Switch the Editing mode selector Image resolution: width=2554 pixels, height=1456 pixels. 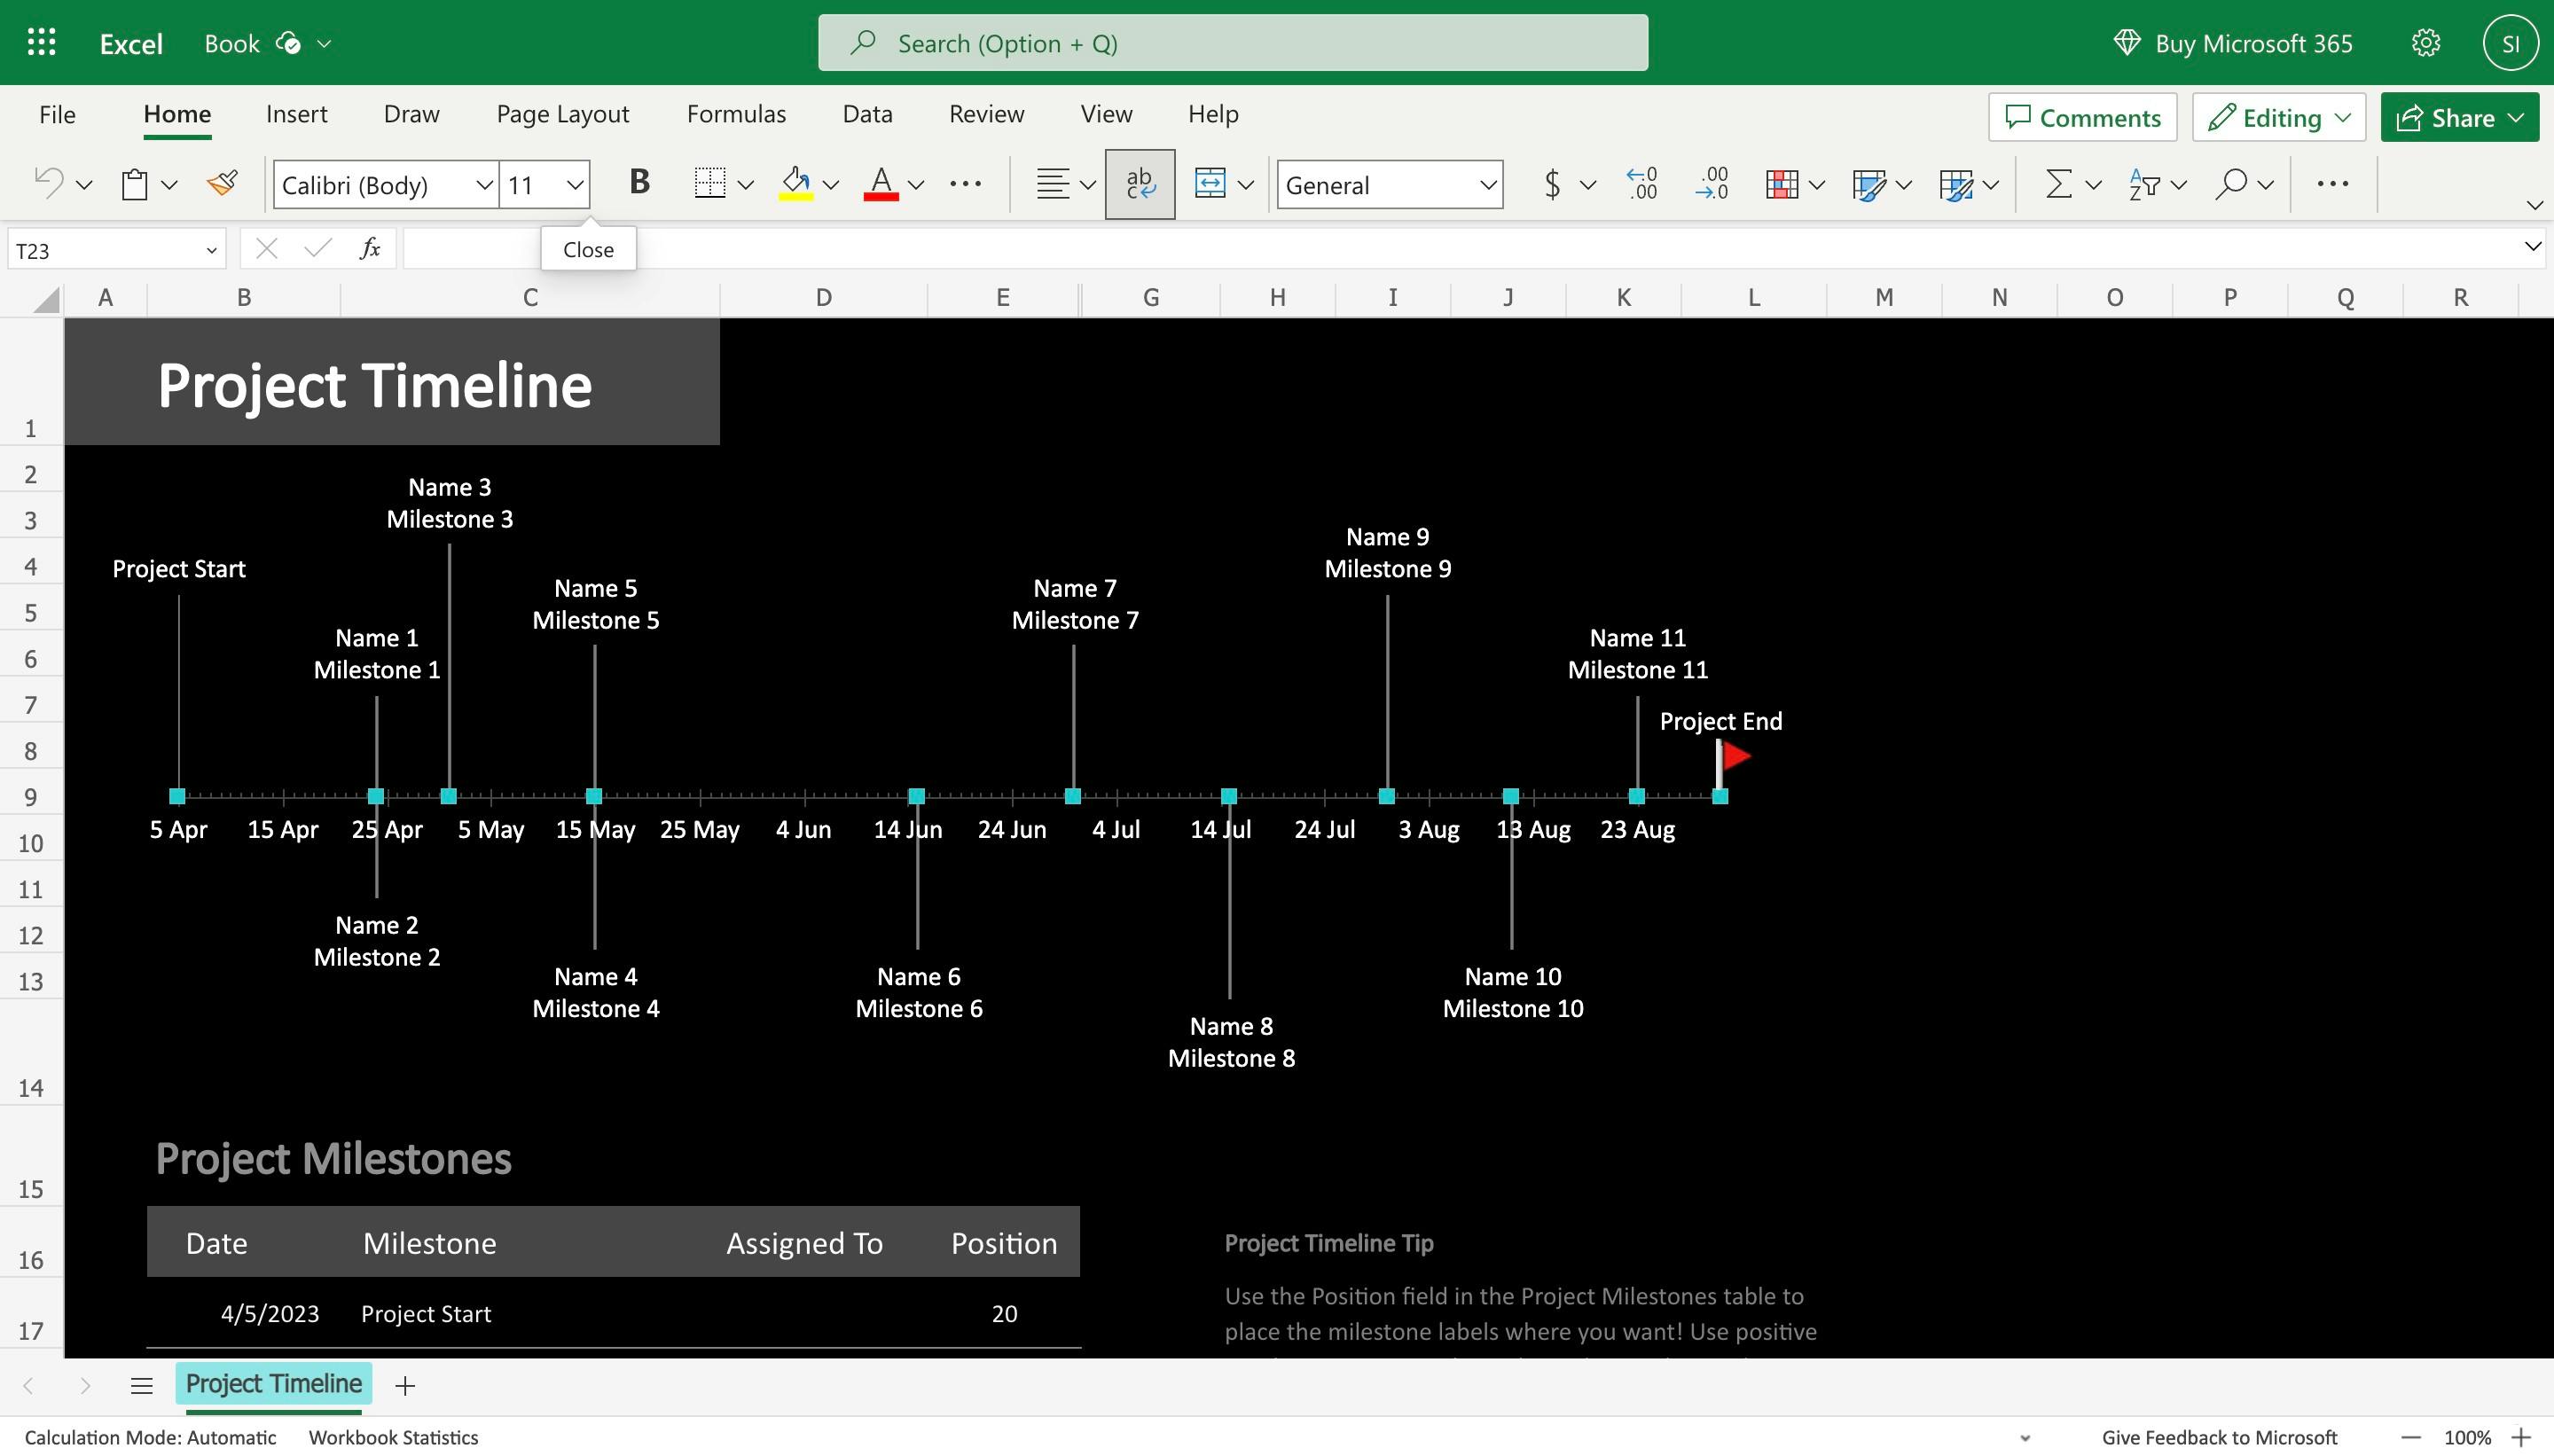pos(2277,117)
